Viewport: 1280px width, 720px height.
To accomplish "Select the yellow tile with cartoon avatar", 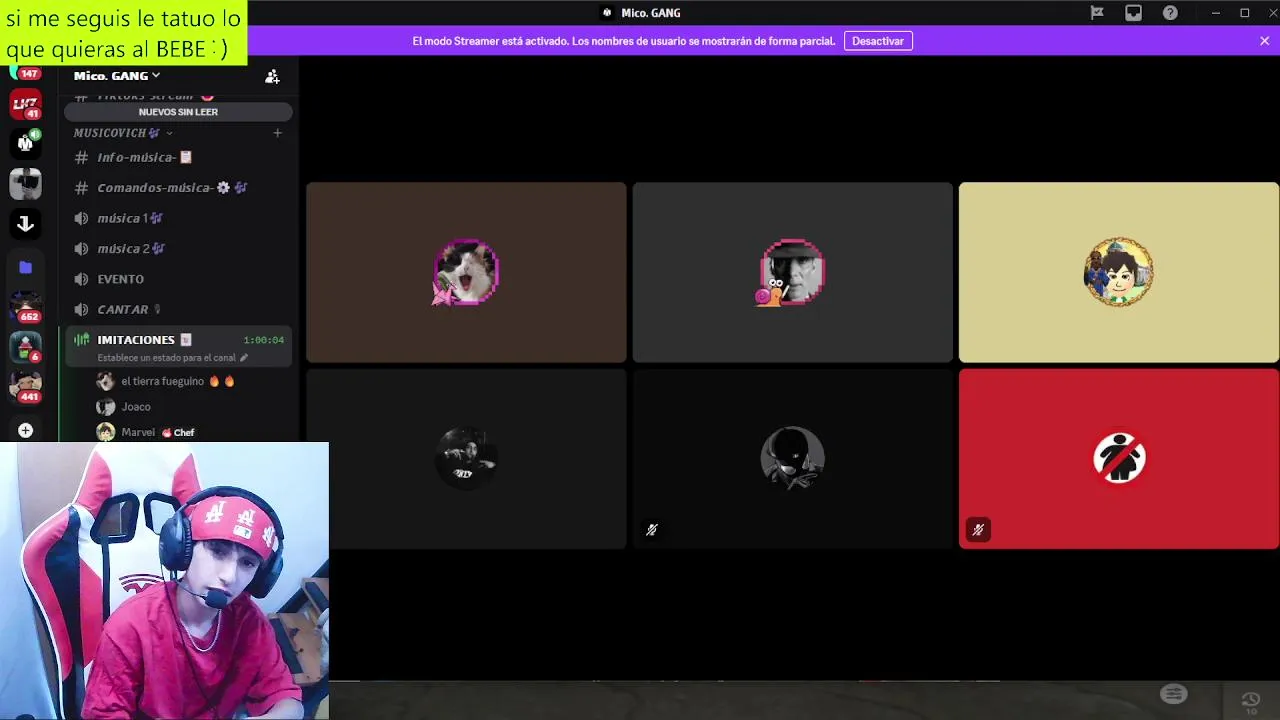I will (1118, 272).
